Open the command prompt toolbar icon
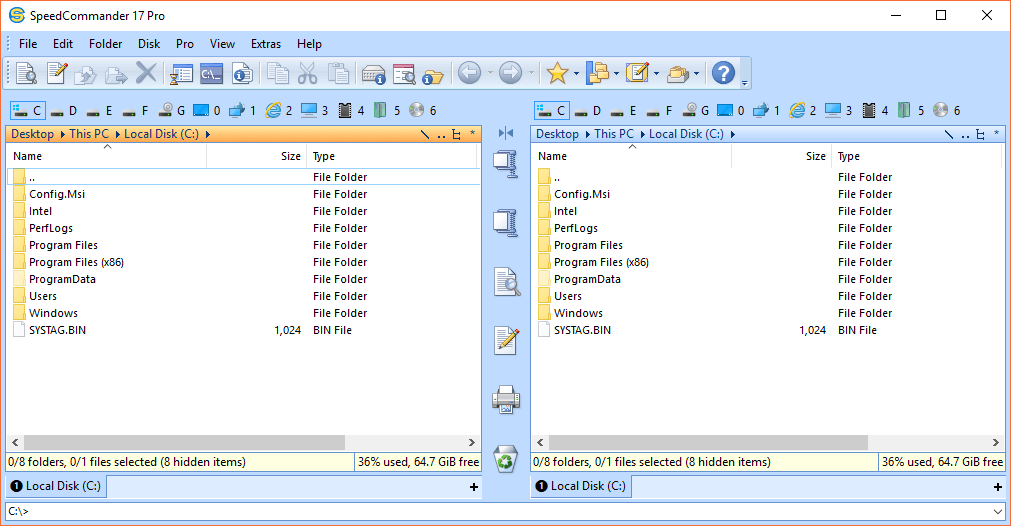Viewport: 1011px width, 526px height. tap(211, 73)
